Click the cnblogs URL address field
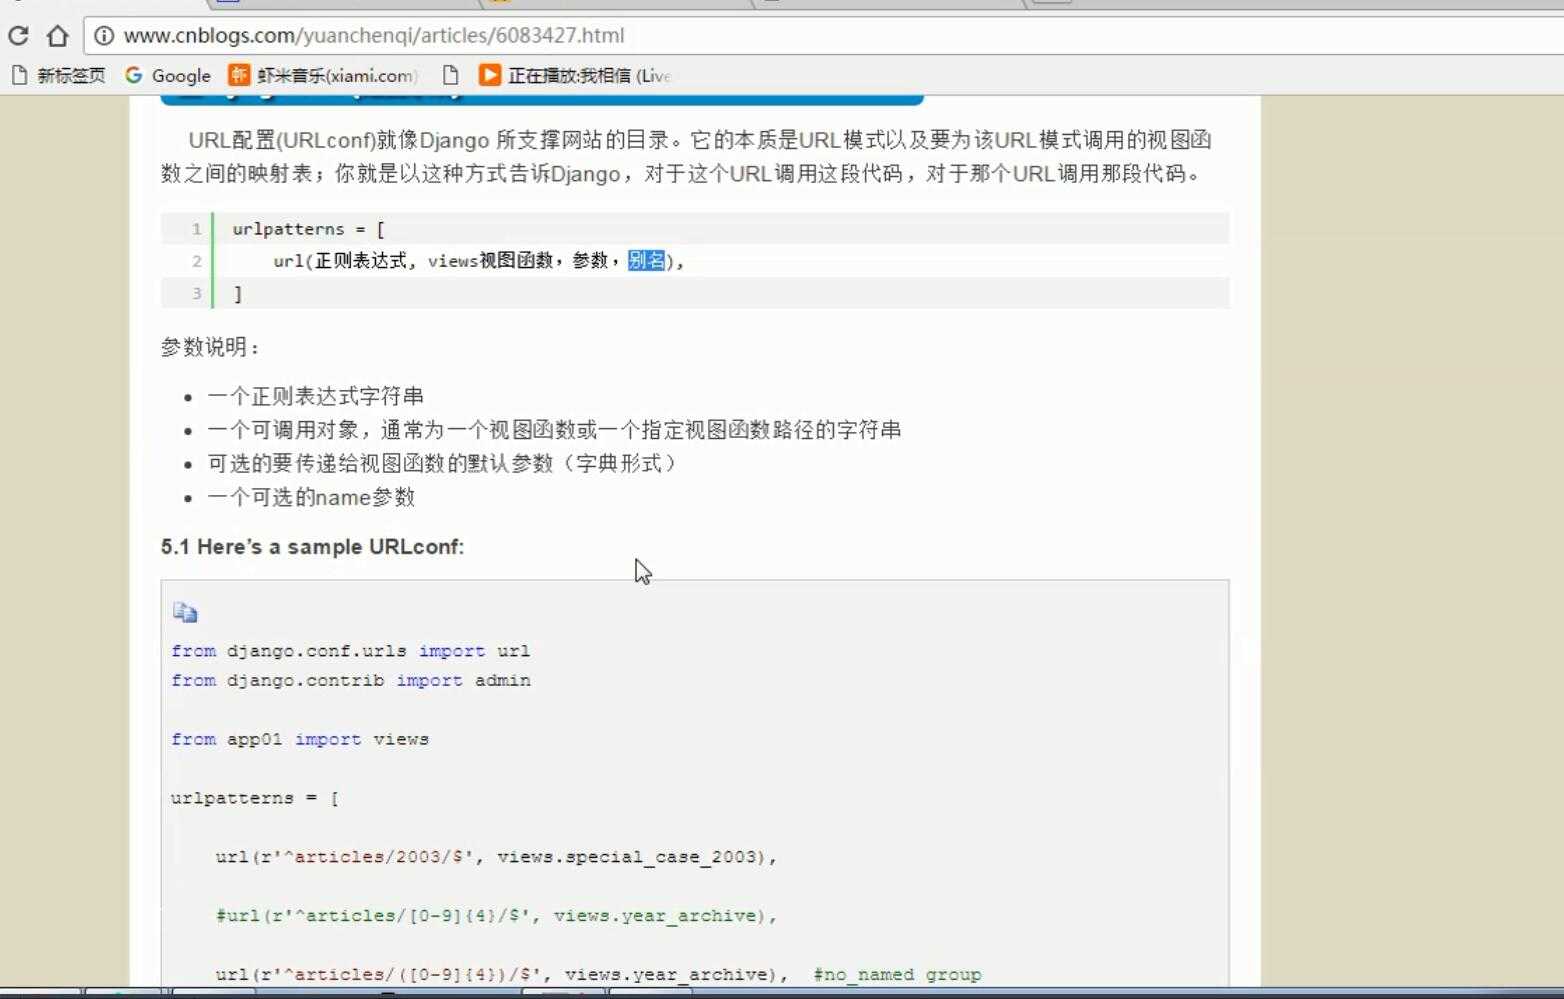This screenshot has width=1564, height=999. [374, 36]
